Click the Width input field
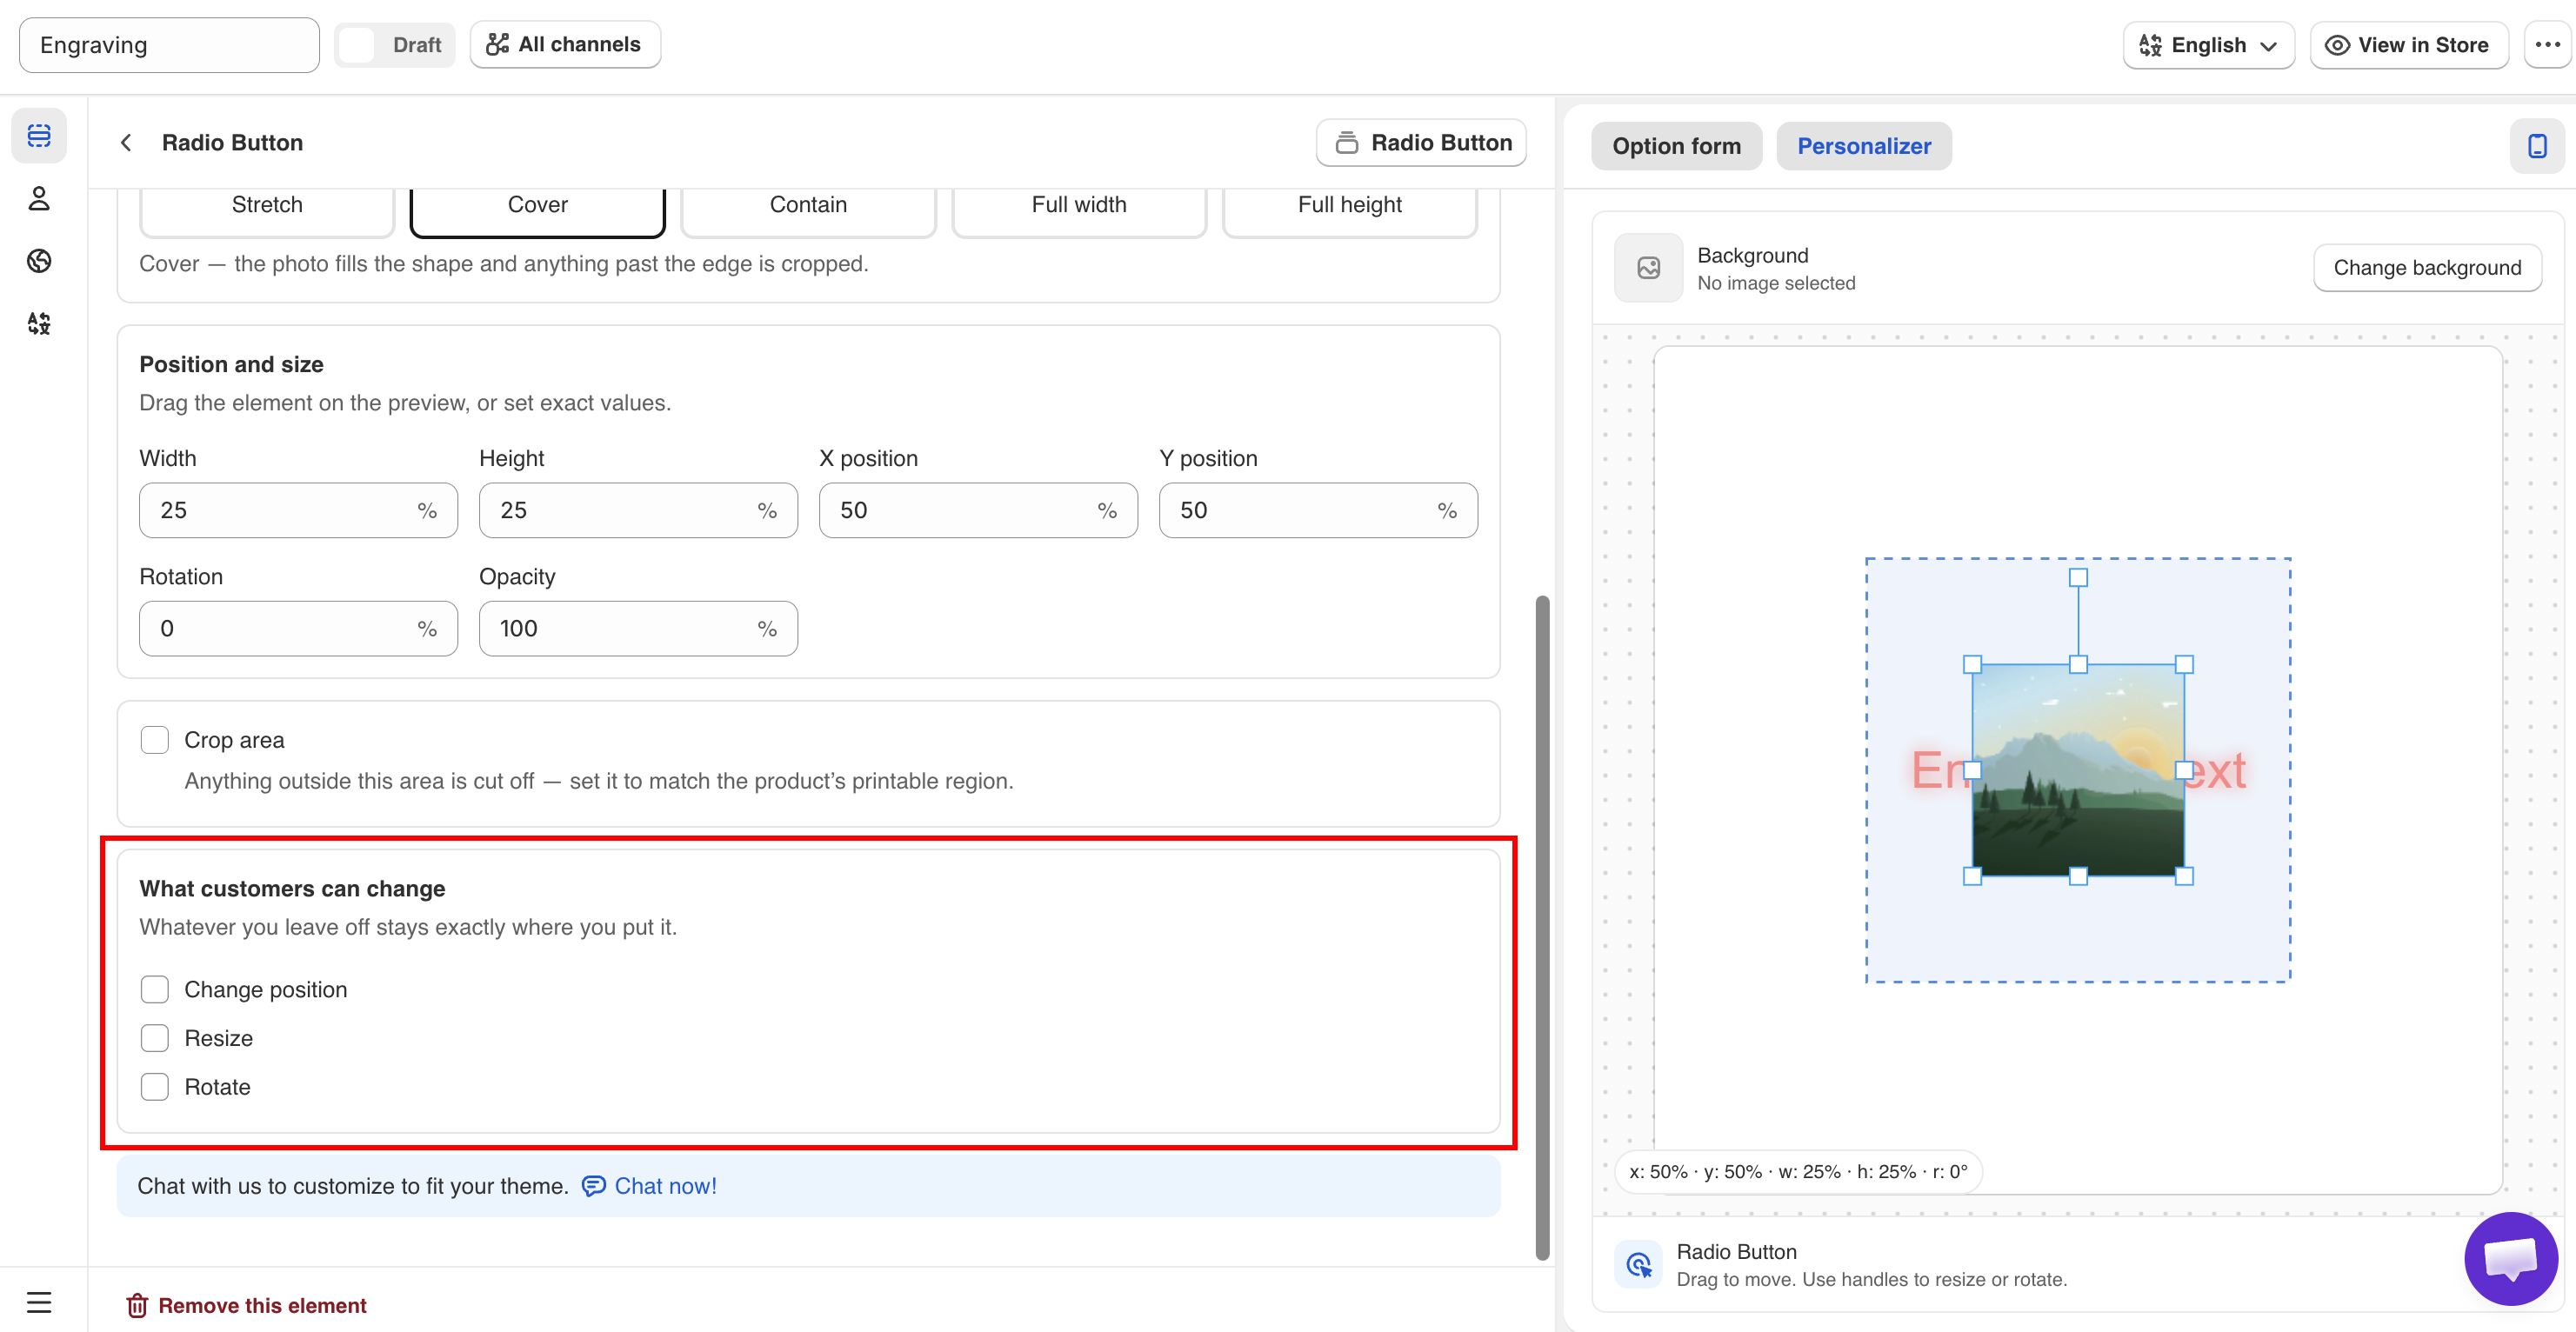This screenshot has width=2576, height=1332. pos(298,510)
